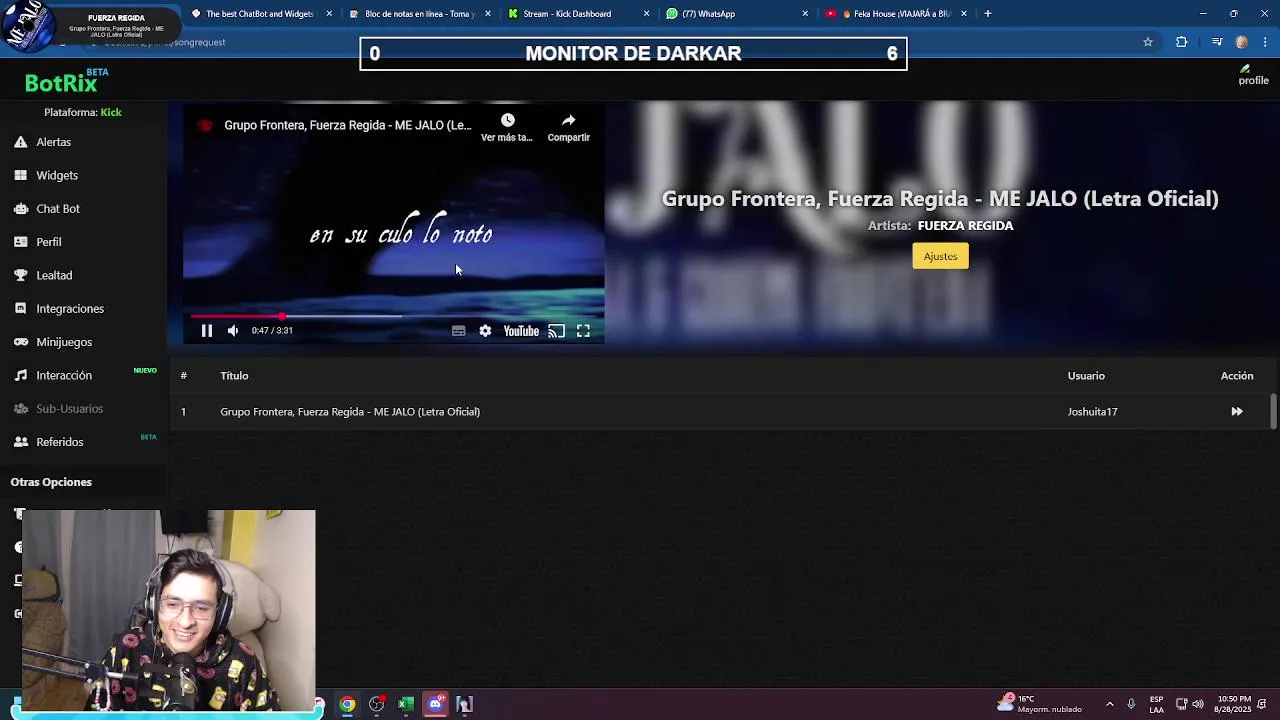Open Integraciones sidebar item

(x=70, y=308)
